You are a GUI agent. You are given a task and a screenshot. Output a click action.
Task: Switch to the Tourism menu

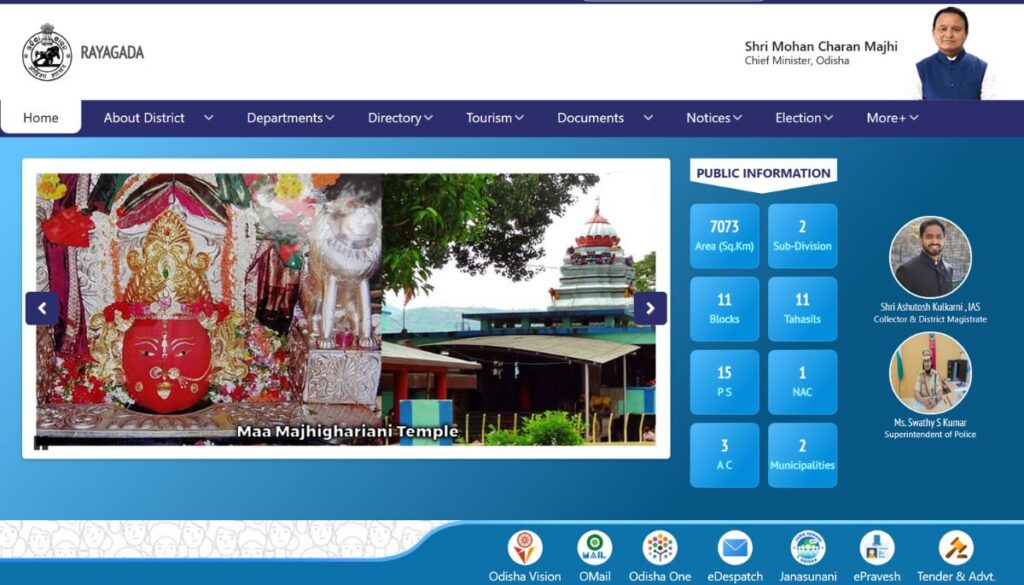coord(492,117)
